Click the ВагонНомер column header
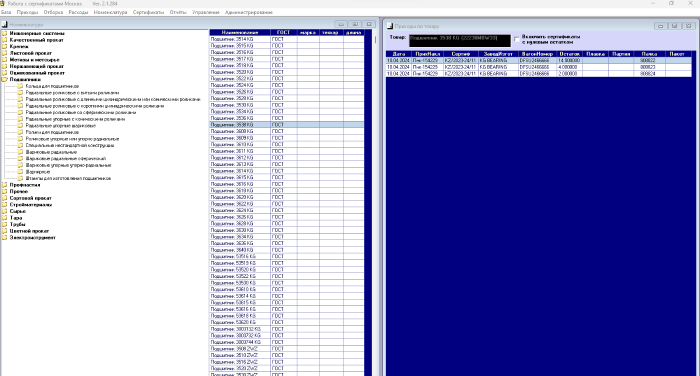This screenshot has width=700, height=376. click(538, 54)
